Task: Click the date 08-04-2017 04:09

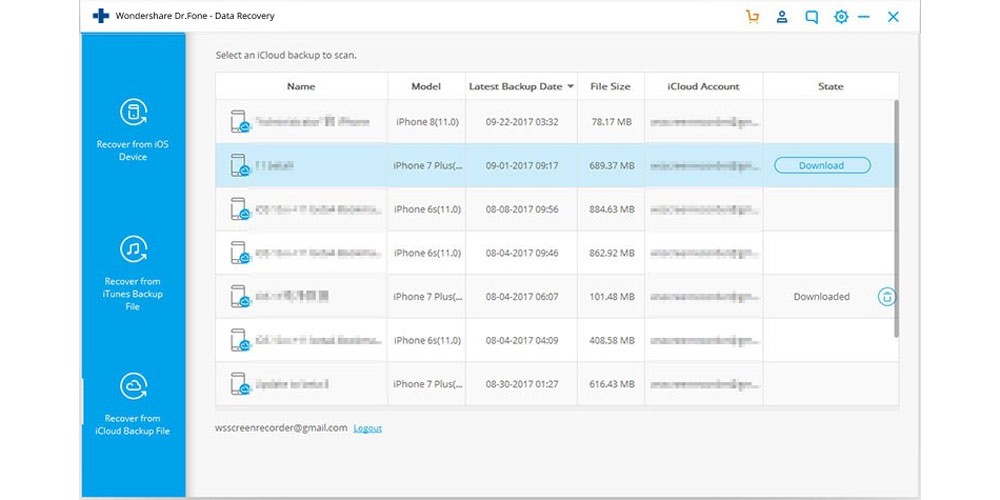Action: click(x=522, y=341)
